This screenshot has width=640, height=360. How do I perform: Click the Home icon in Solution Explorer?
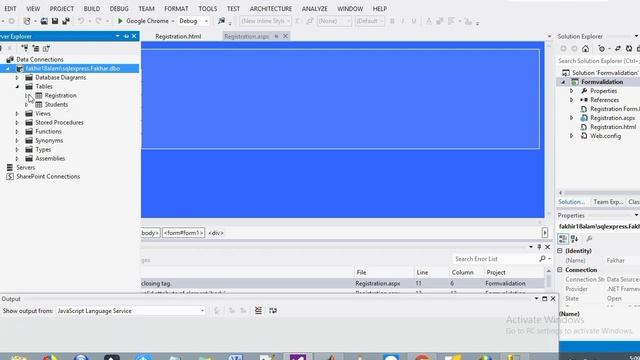pos(585,49)
